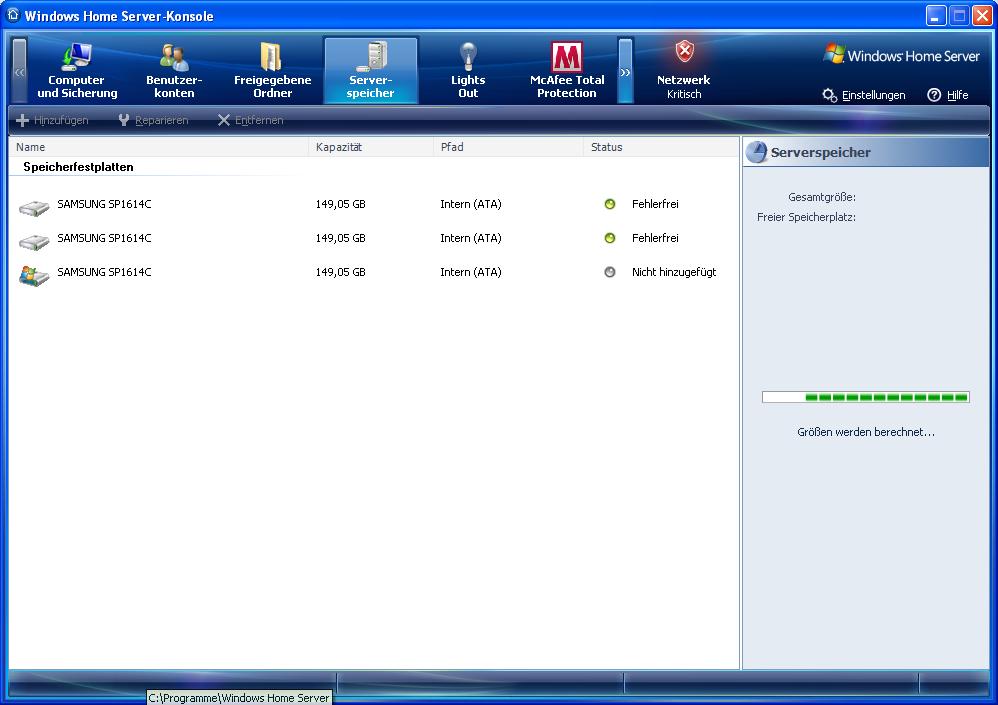Viewport: 998px width, 705px height.
Task: Click the Entfernen X icon
Action: point(223,120)
